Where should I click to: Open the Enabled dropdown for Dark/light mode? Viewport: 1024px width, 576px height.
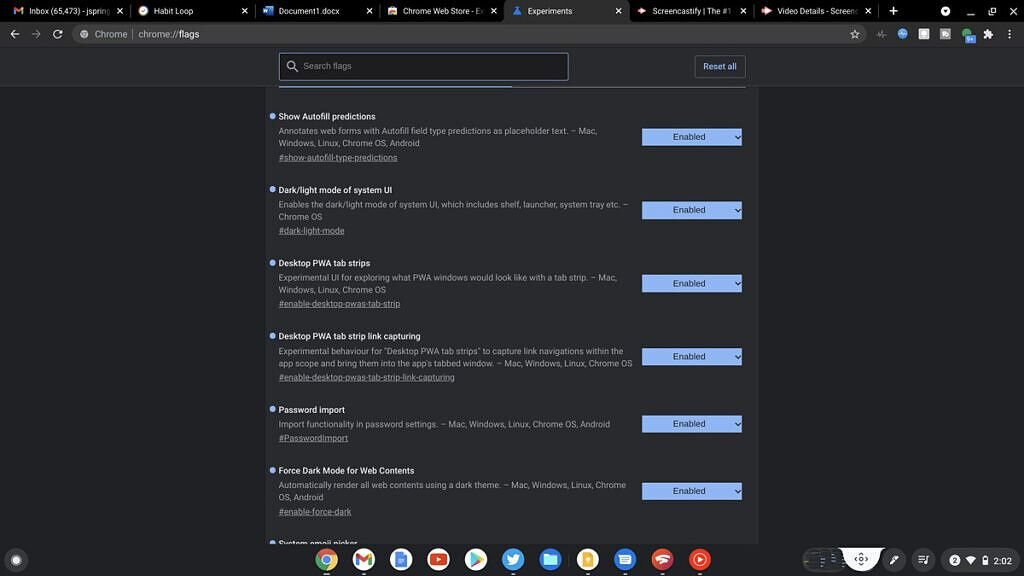point(691,210)
